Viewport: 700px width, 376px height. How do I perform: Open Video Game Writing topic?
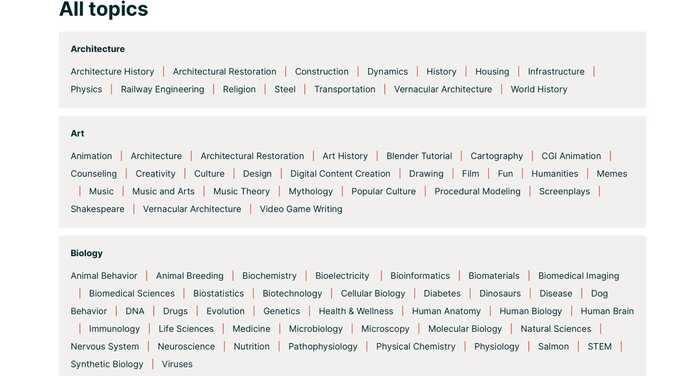[301, 209]
